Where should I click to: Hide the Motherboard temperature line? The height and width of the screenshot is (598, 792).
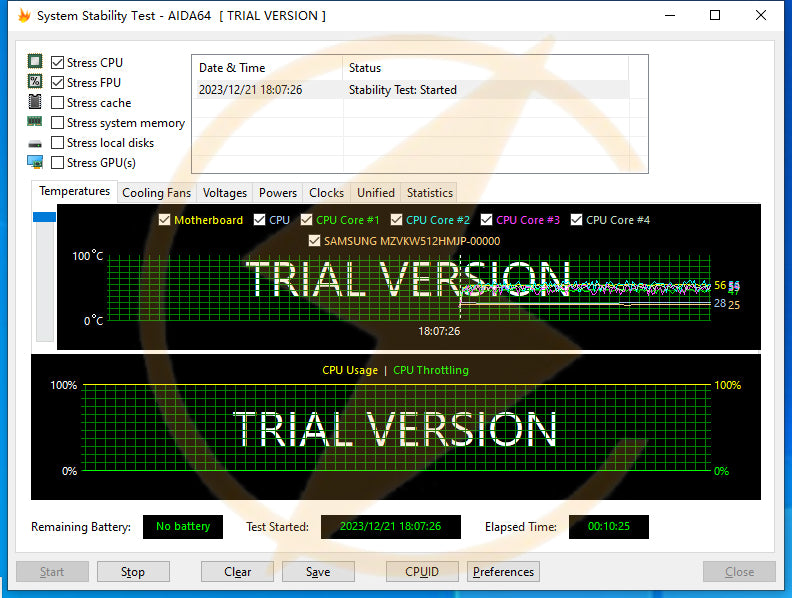(165, 220)
